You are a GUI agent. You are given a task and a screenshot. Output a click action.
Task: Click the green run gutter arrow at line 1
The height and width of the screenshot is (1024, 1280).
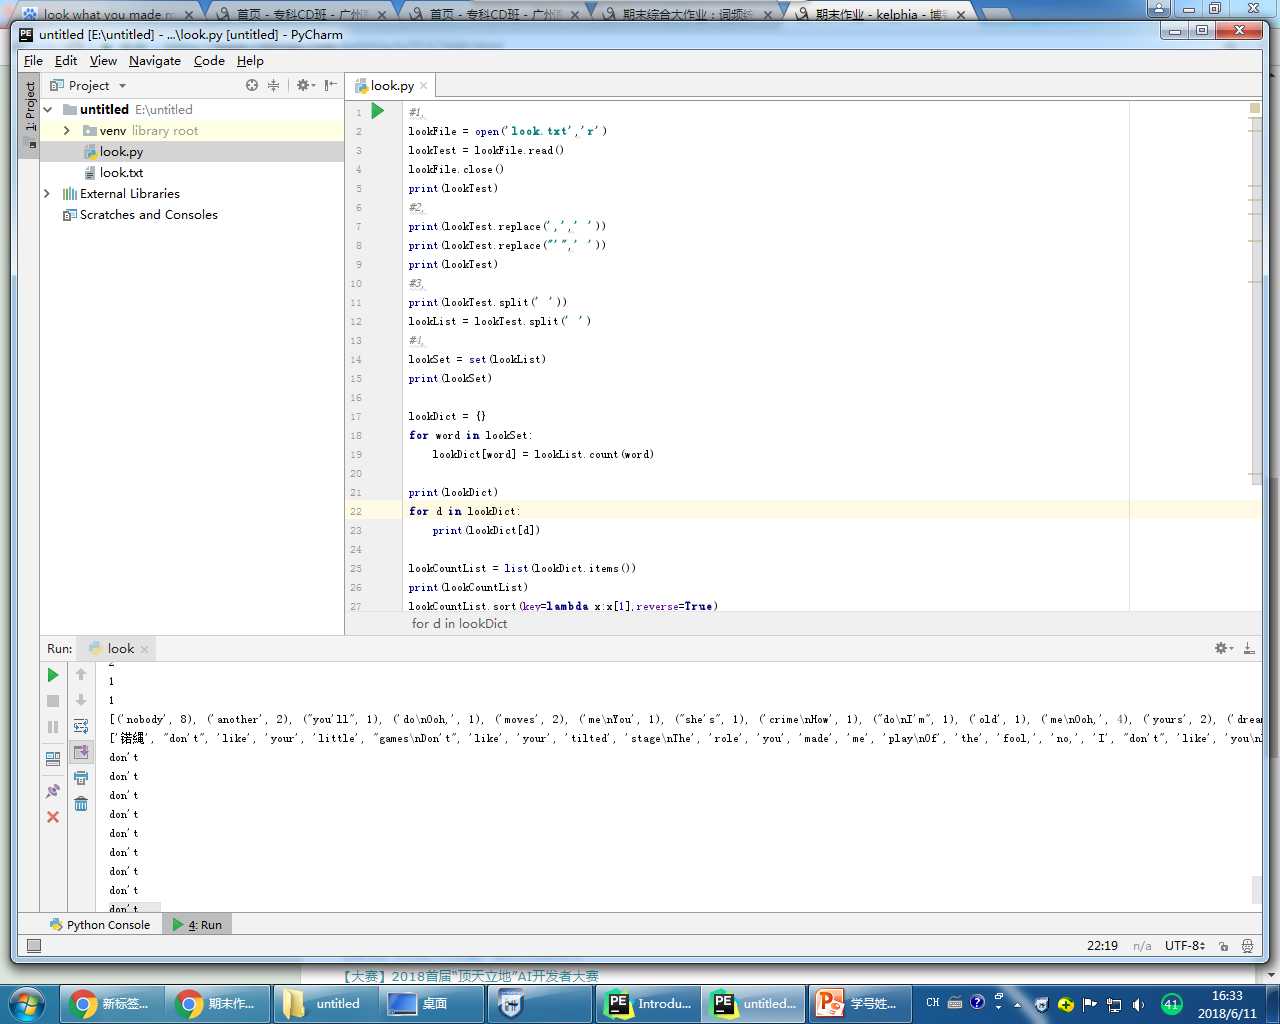[x=378, y=111]
